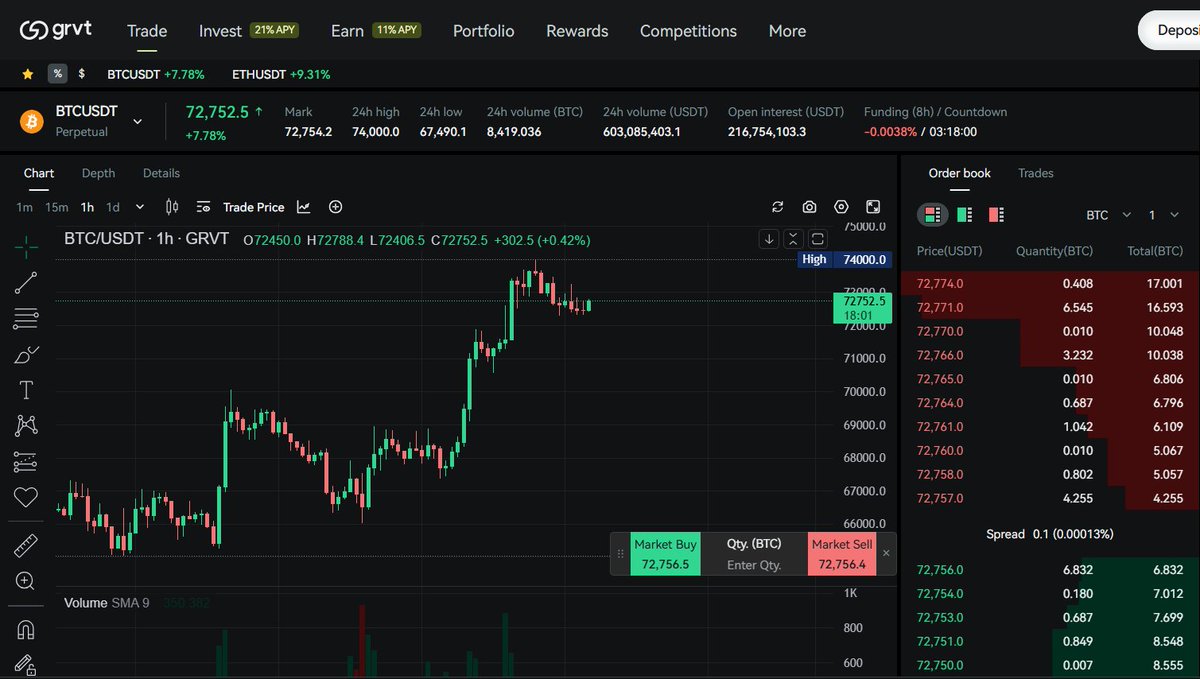
Task: Close the quick trade widget
Action: pos(886,553)
